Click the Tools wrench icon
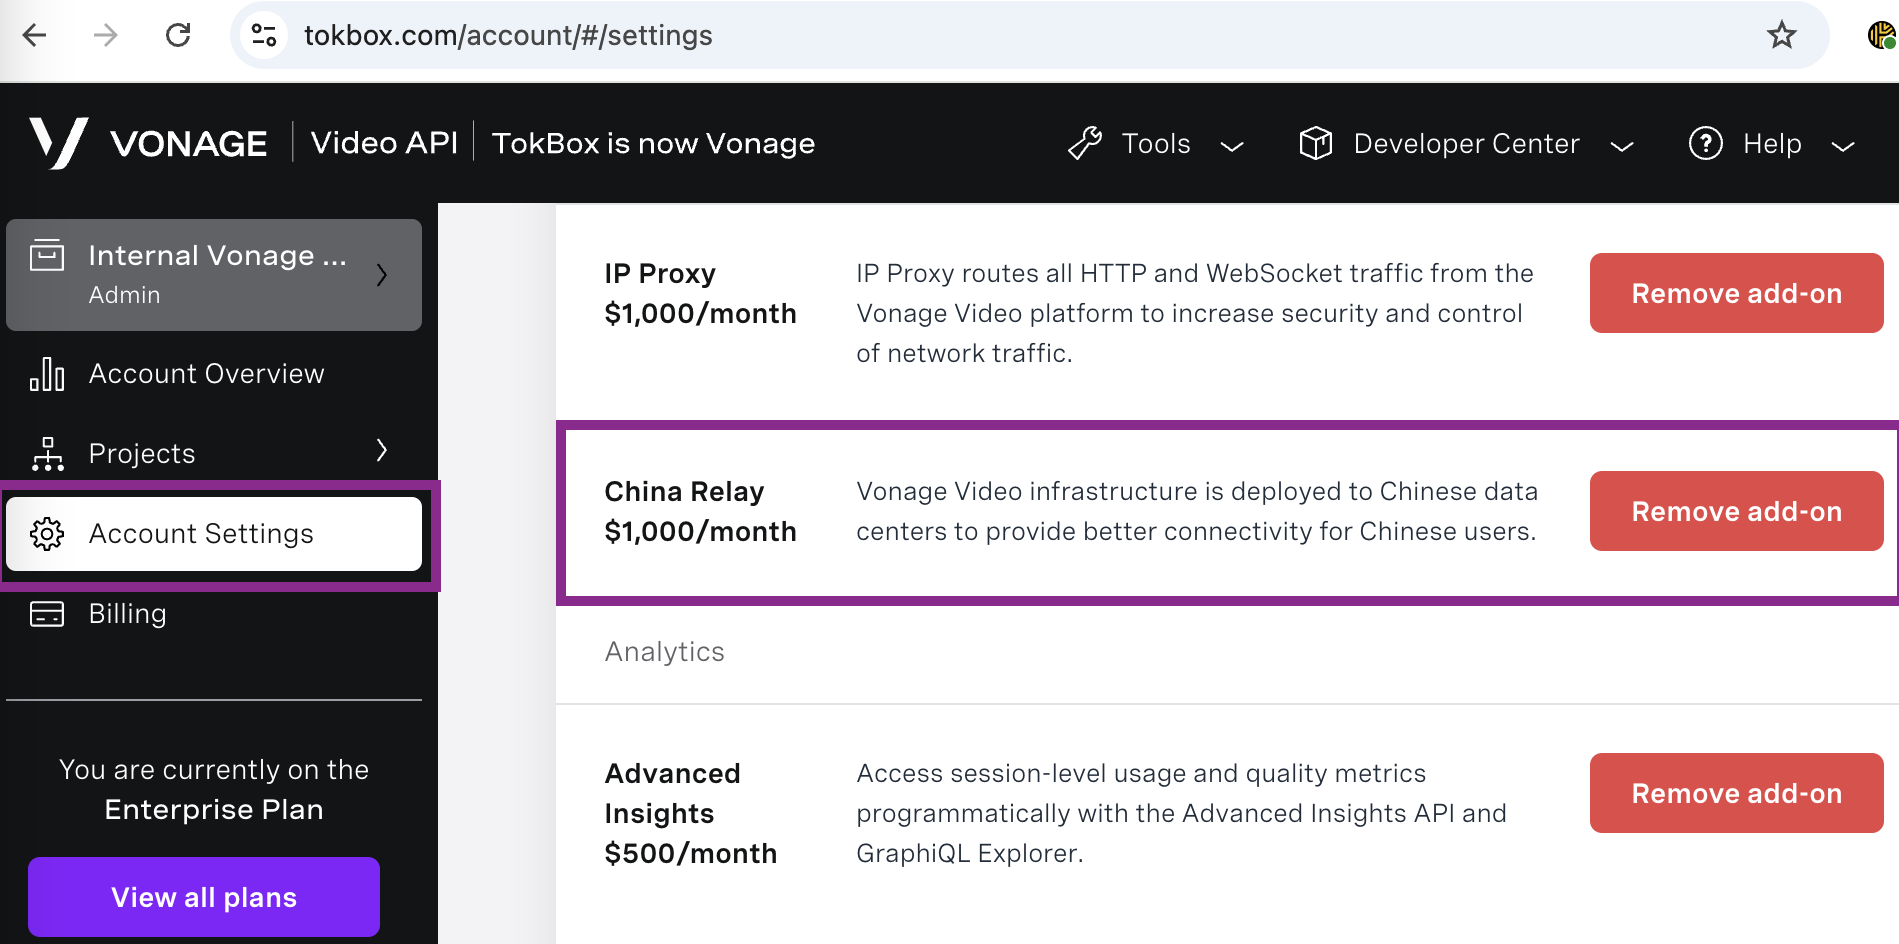The width and height of the screenshot is (1899, 944). (x=1085, y=144)
